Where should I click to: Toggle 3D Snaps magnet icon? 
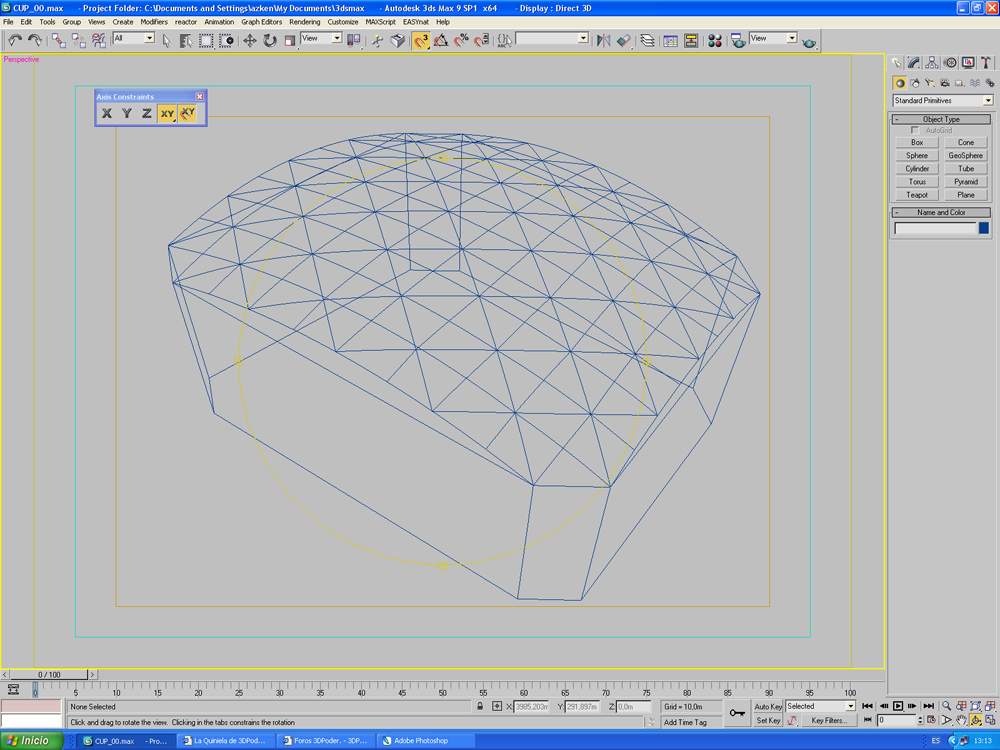pyautogui.click(x=421, y=40)
